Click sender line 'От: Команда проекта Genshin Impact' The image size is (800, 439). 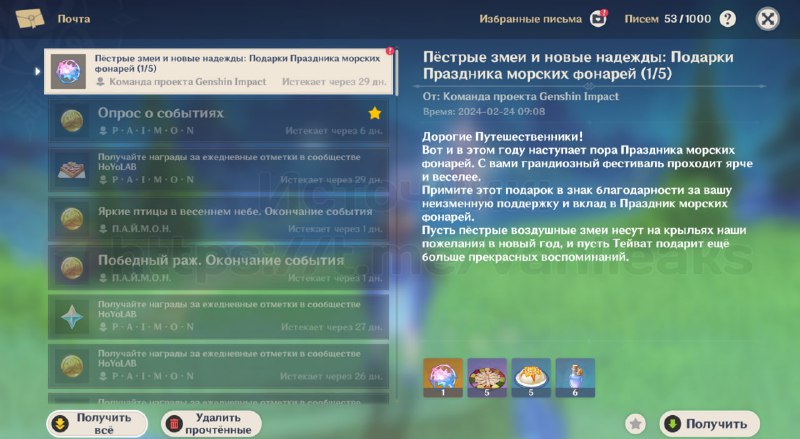click(x=520, y=96)
